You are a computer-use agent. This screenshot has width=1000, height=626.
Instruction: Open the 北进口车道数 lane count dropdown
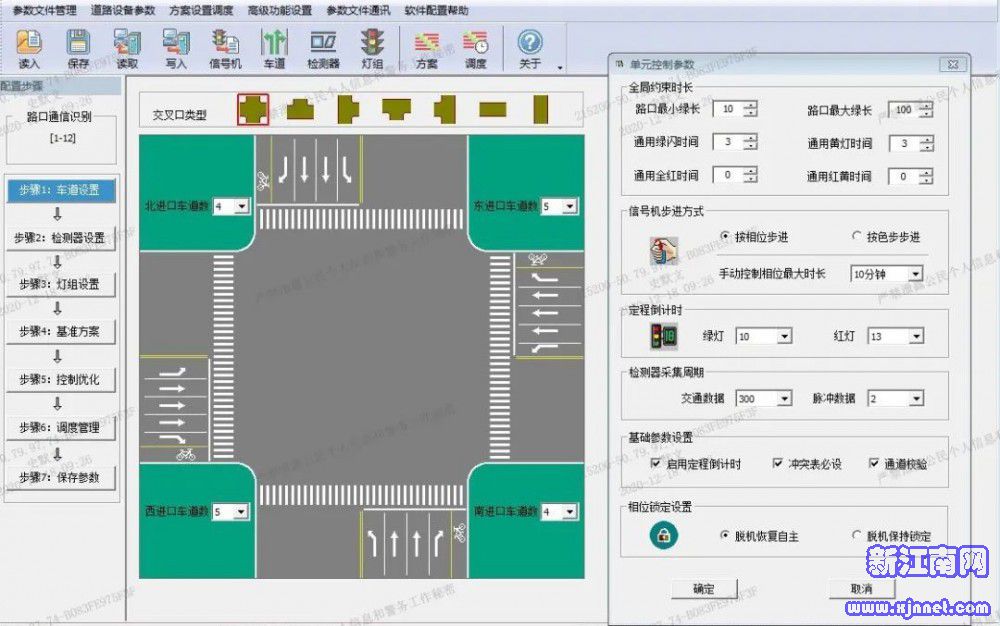241,207
